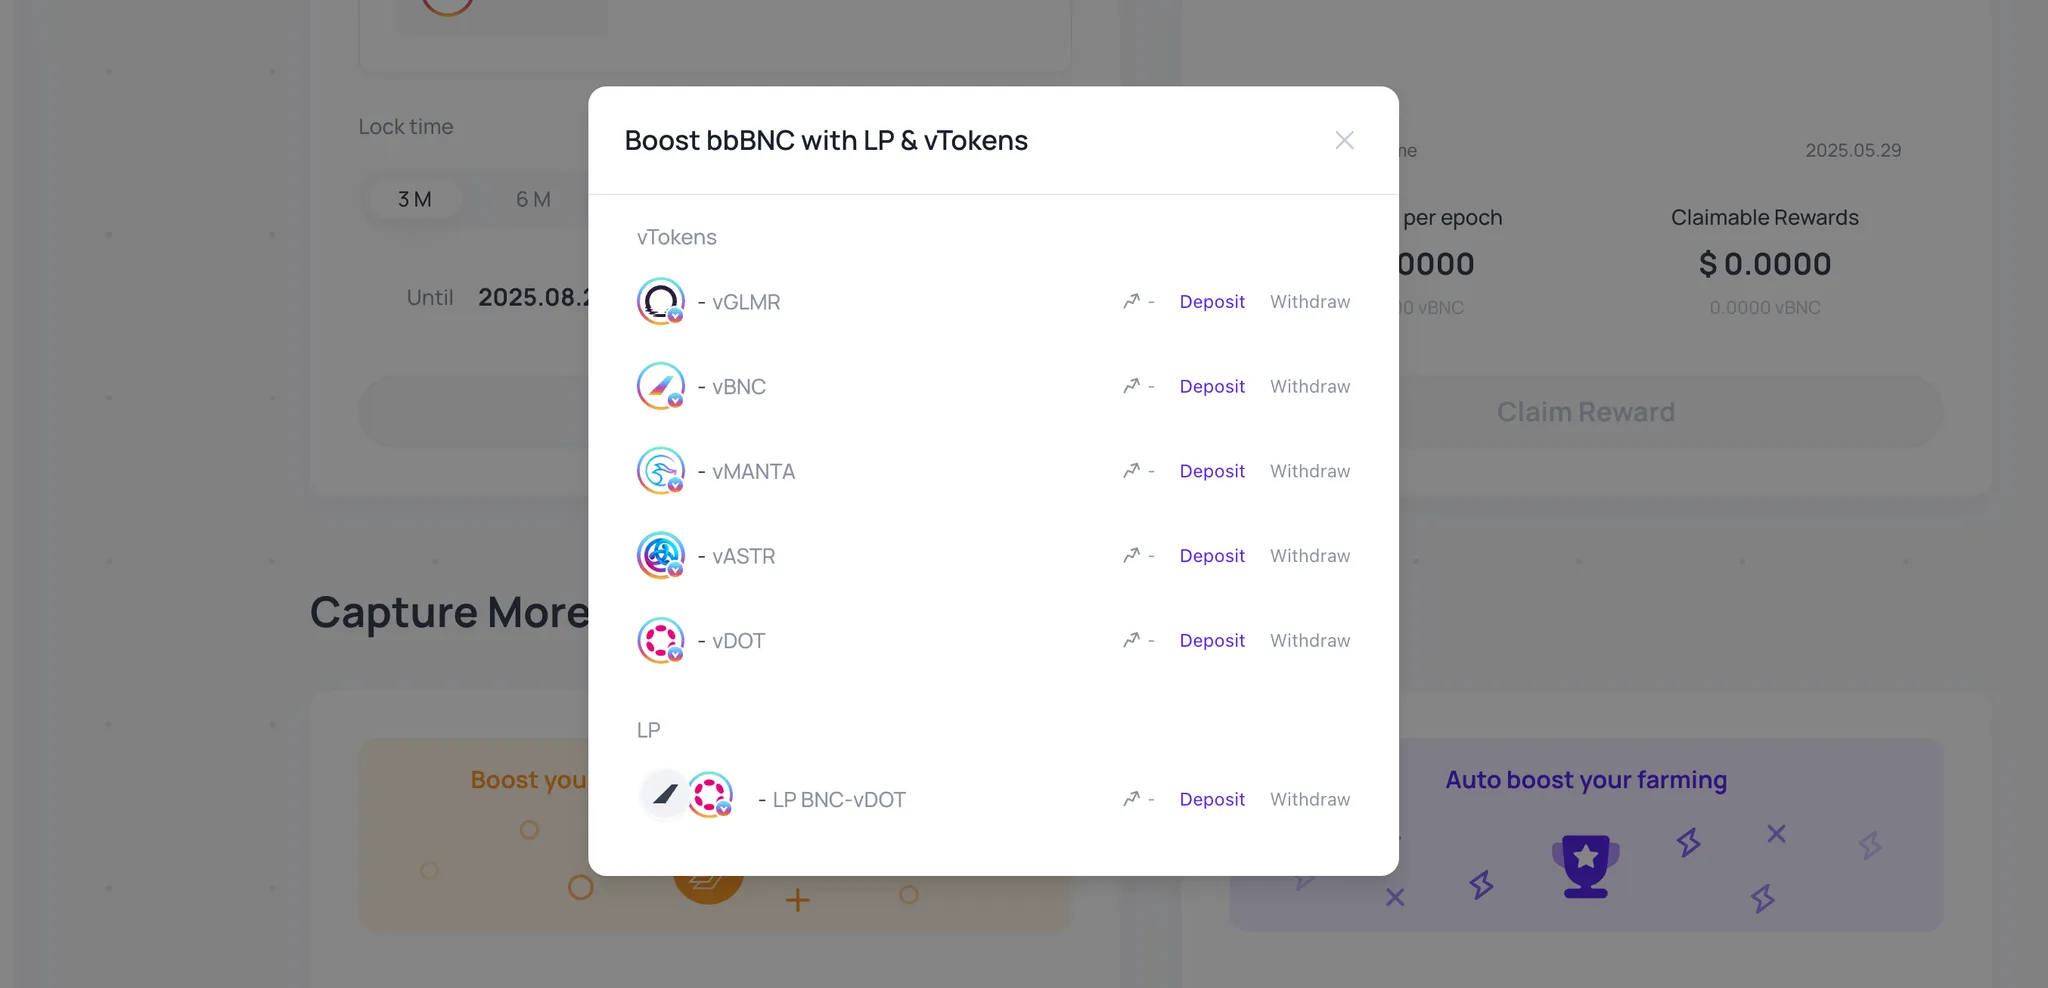2048x988 pixels.
Task: Close the Boost bbBNC dialog
Action: tap(1344, 140)
